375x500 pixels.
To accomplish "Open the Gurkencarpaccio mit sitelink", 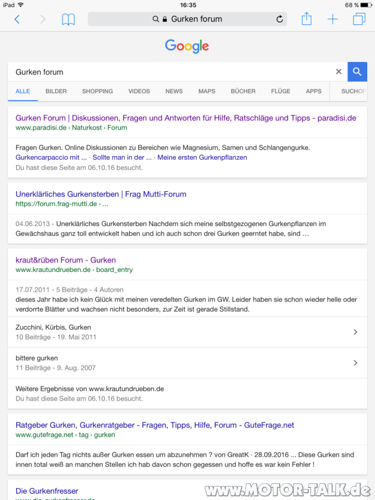I will [51, 157].
